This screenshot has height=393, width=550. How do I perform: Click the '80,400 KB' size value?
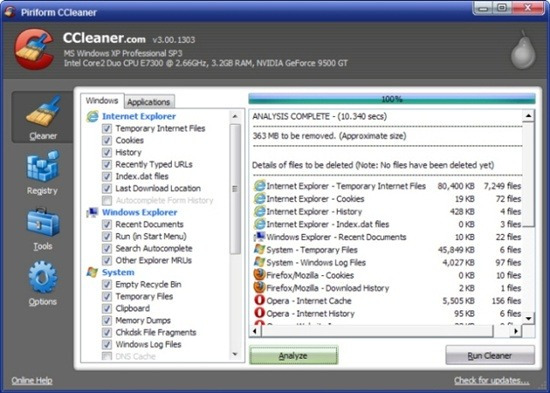(456, 186)
